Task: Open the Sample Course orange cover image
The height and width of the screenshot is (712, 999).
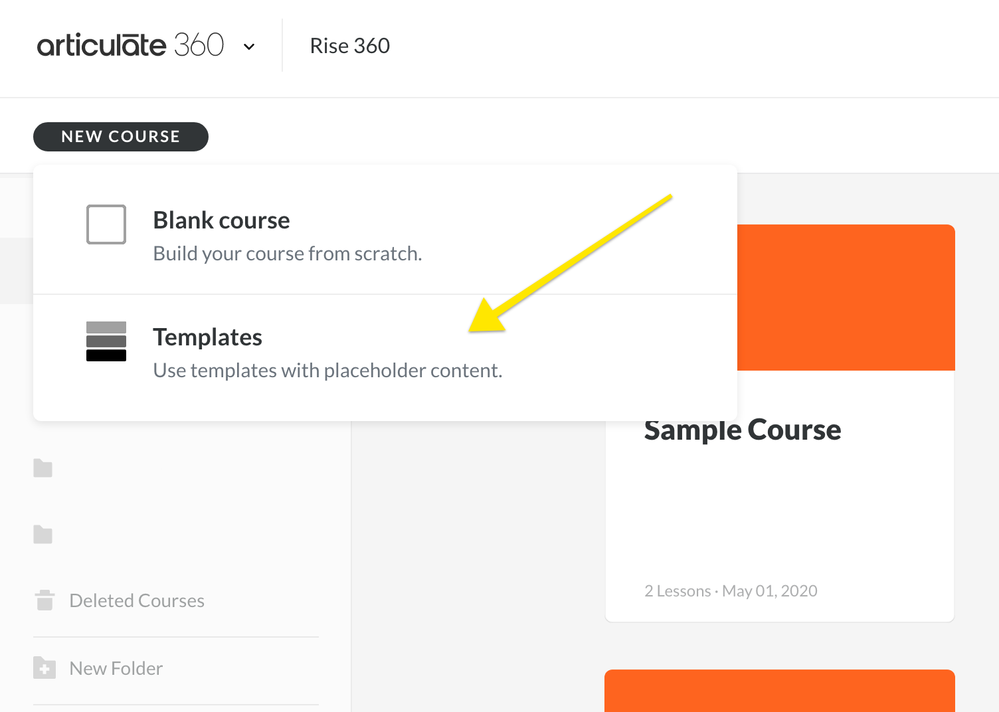Action: tap(846, 297)
